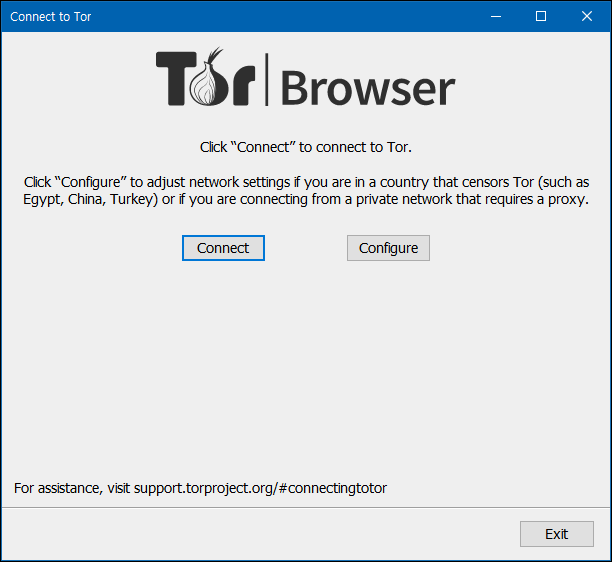612x562 pixels.
Task: Maximize the Connect to Tor window
Action: pos(541,16)
